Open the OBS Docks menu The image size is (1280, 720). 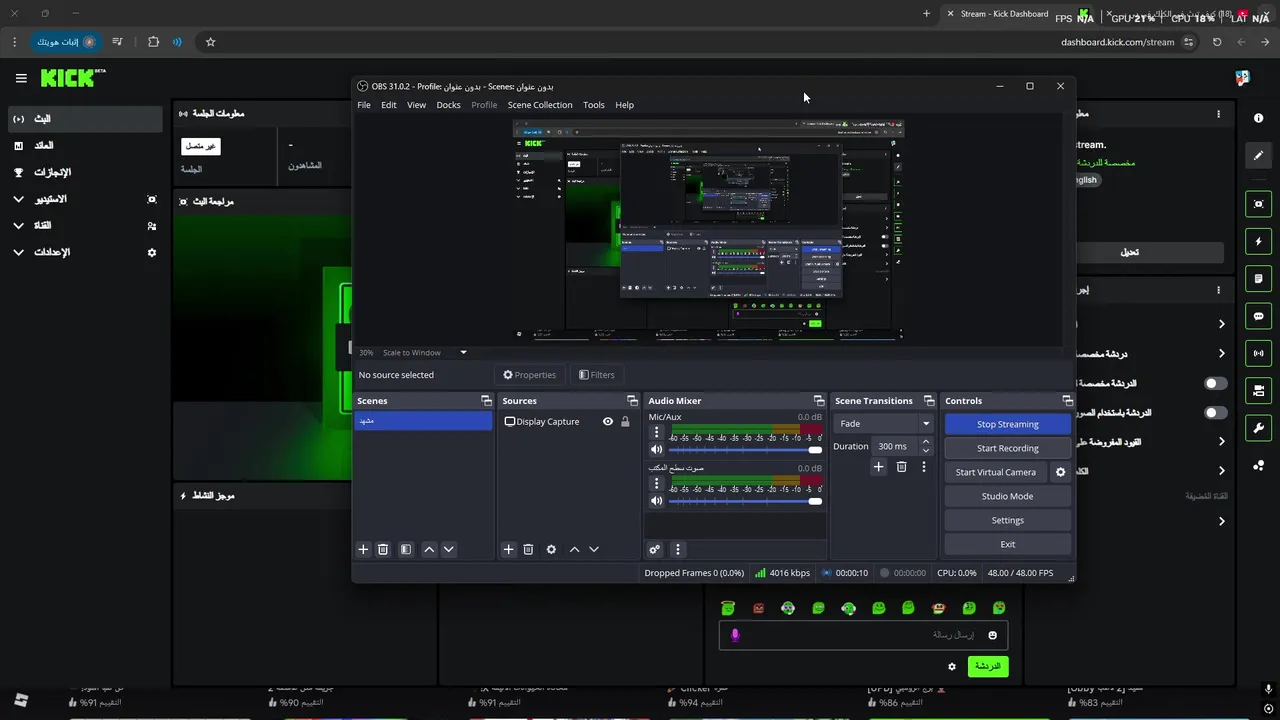tap(448, 105)
